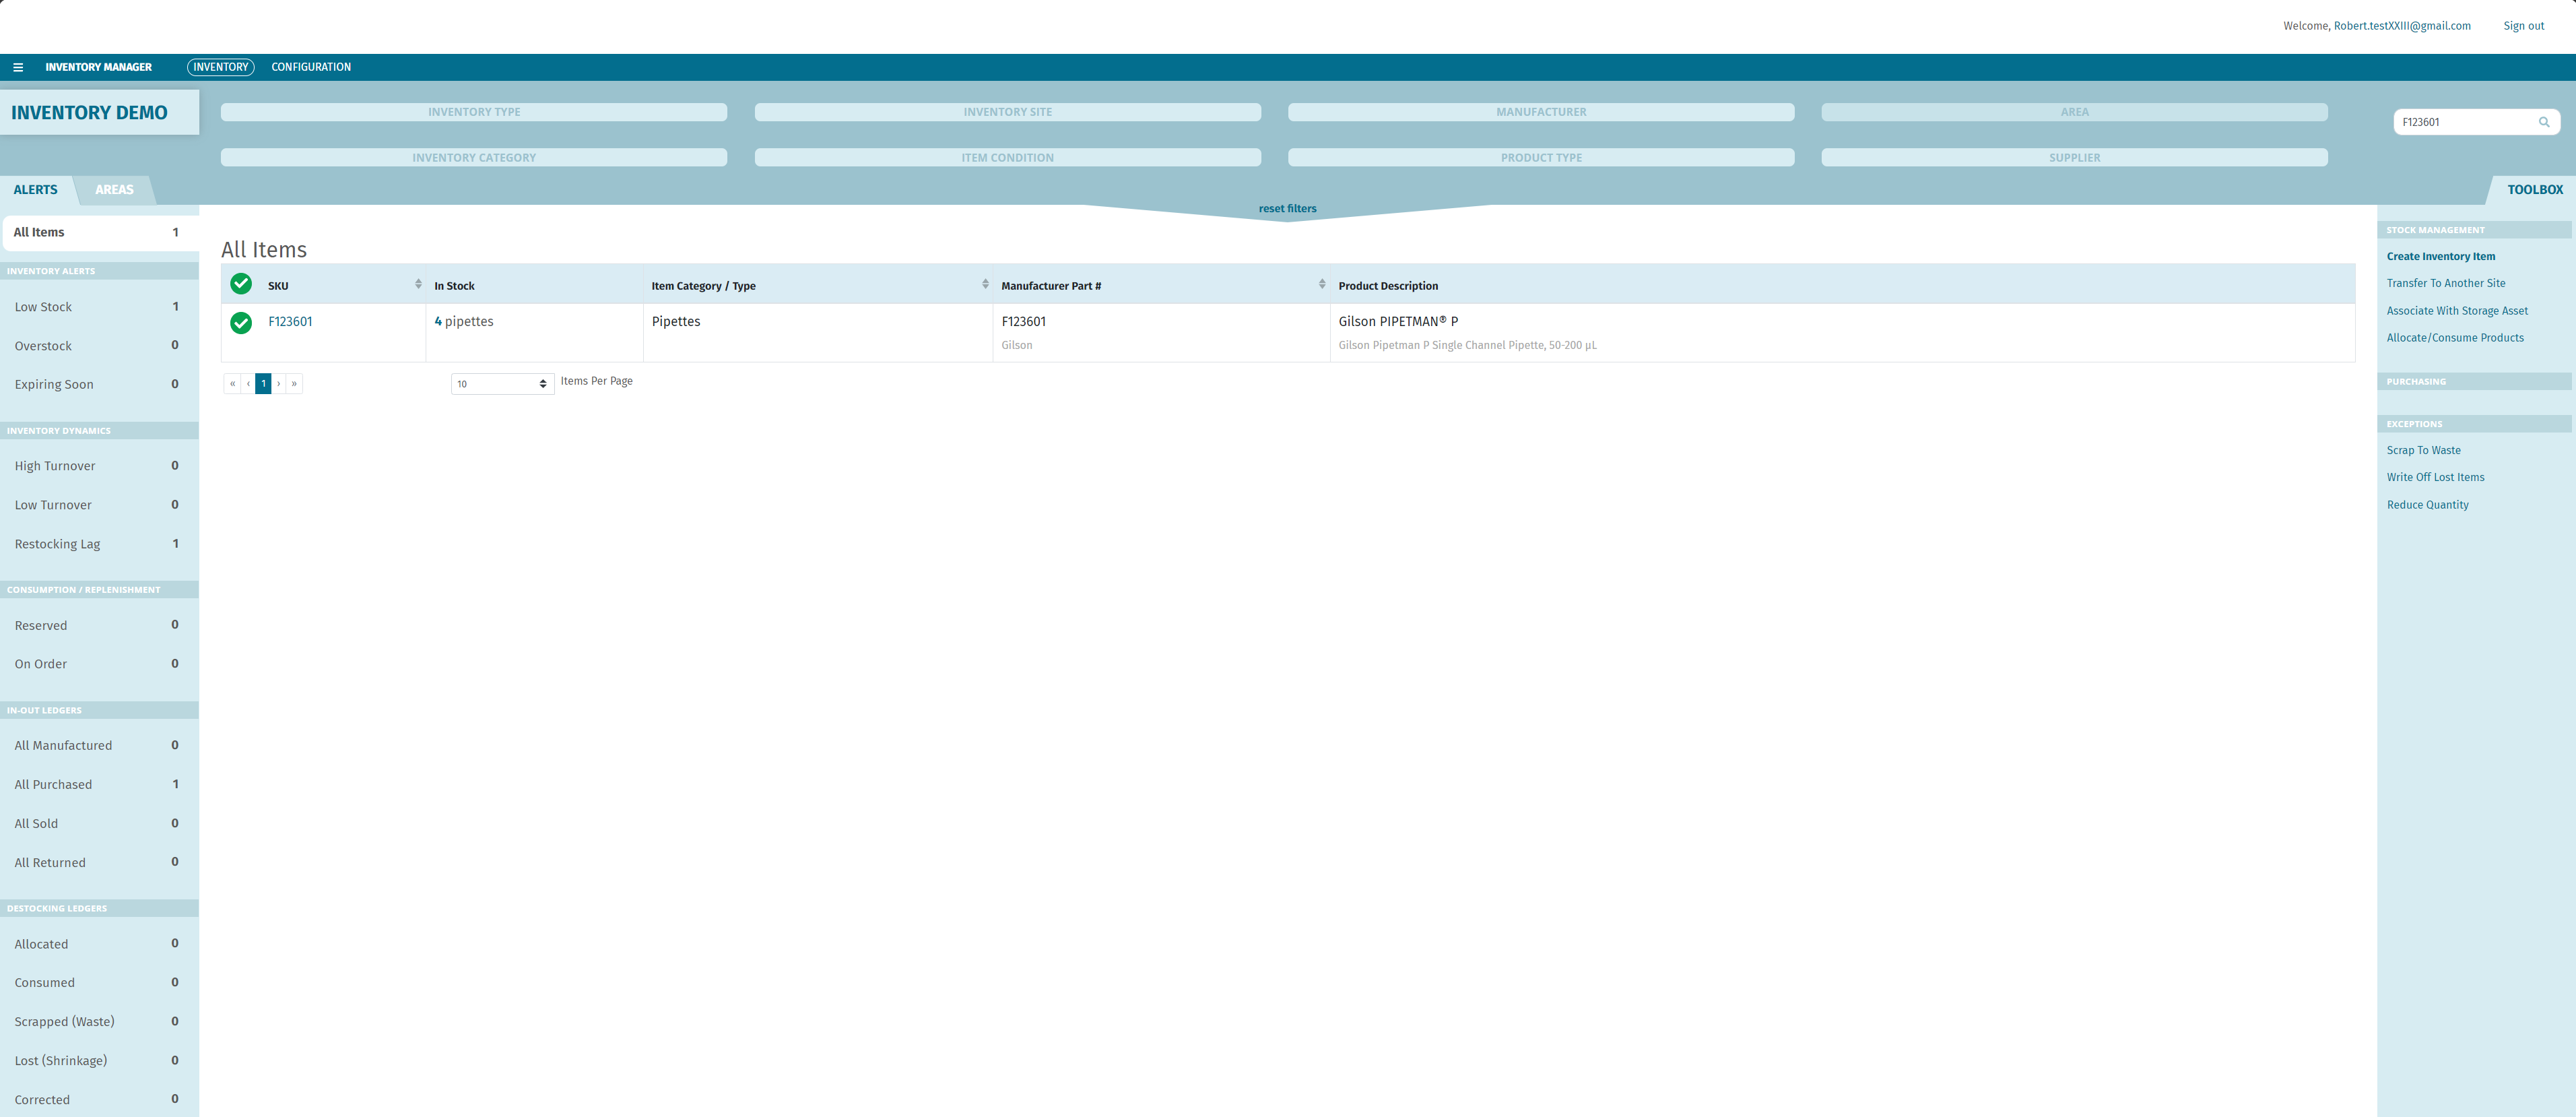This screenshot has width=2576, height=1117.
Task: Open the hamburger menu icon
Action: [18, 67]
